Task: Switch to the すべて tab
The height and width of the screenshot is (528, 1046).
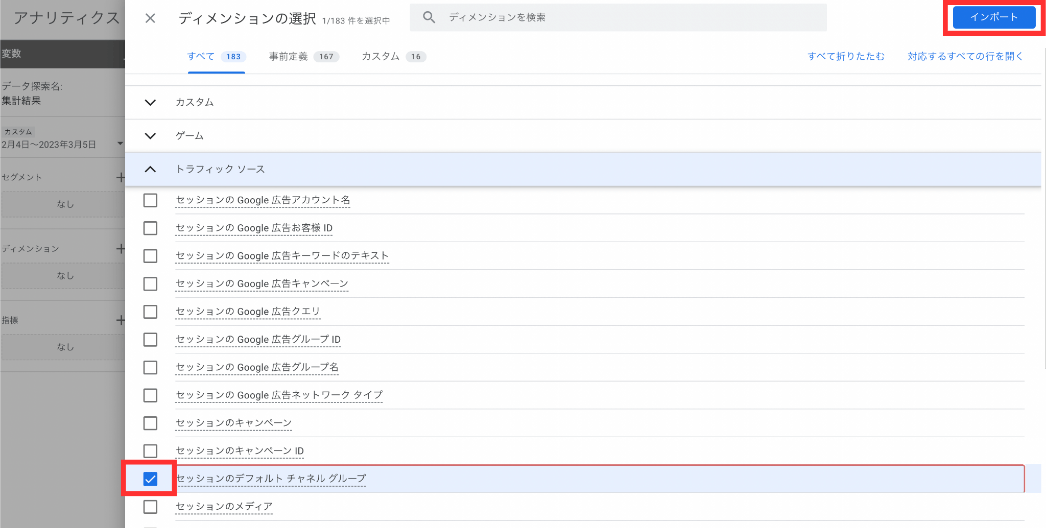Action: [215, 57]
